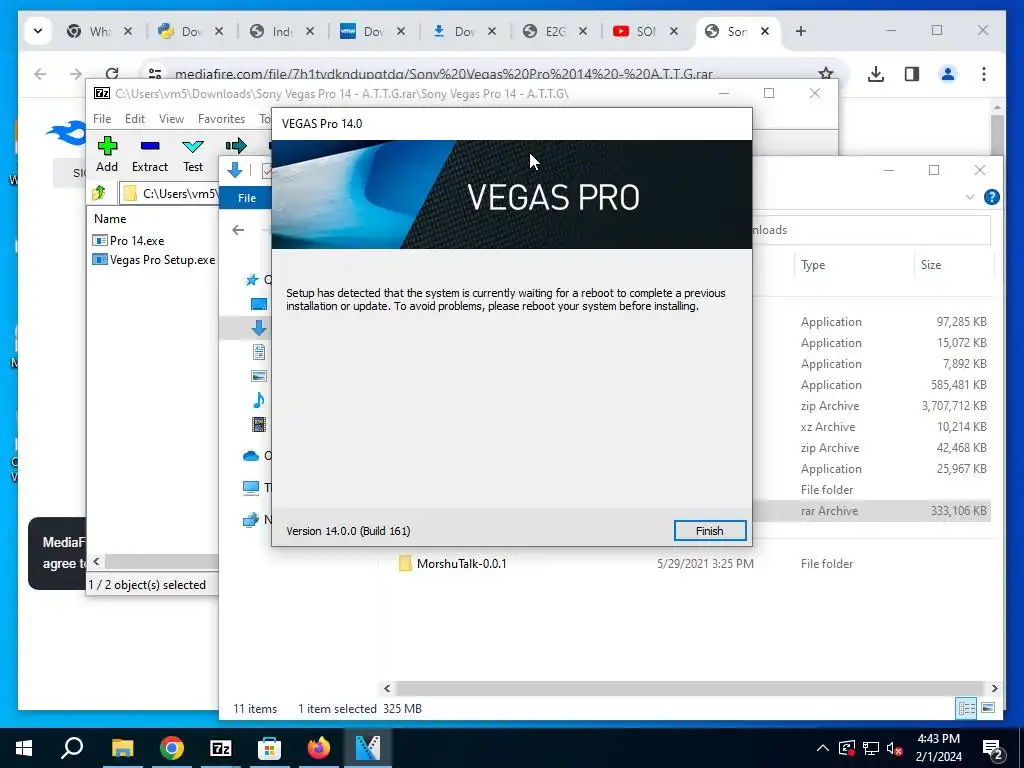
Task: Open taskbar search magnifier
Action: (72, 748)
